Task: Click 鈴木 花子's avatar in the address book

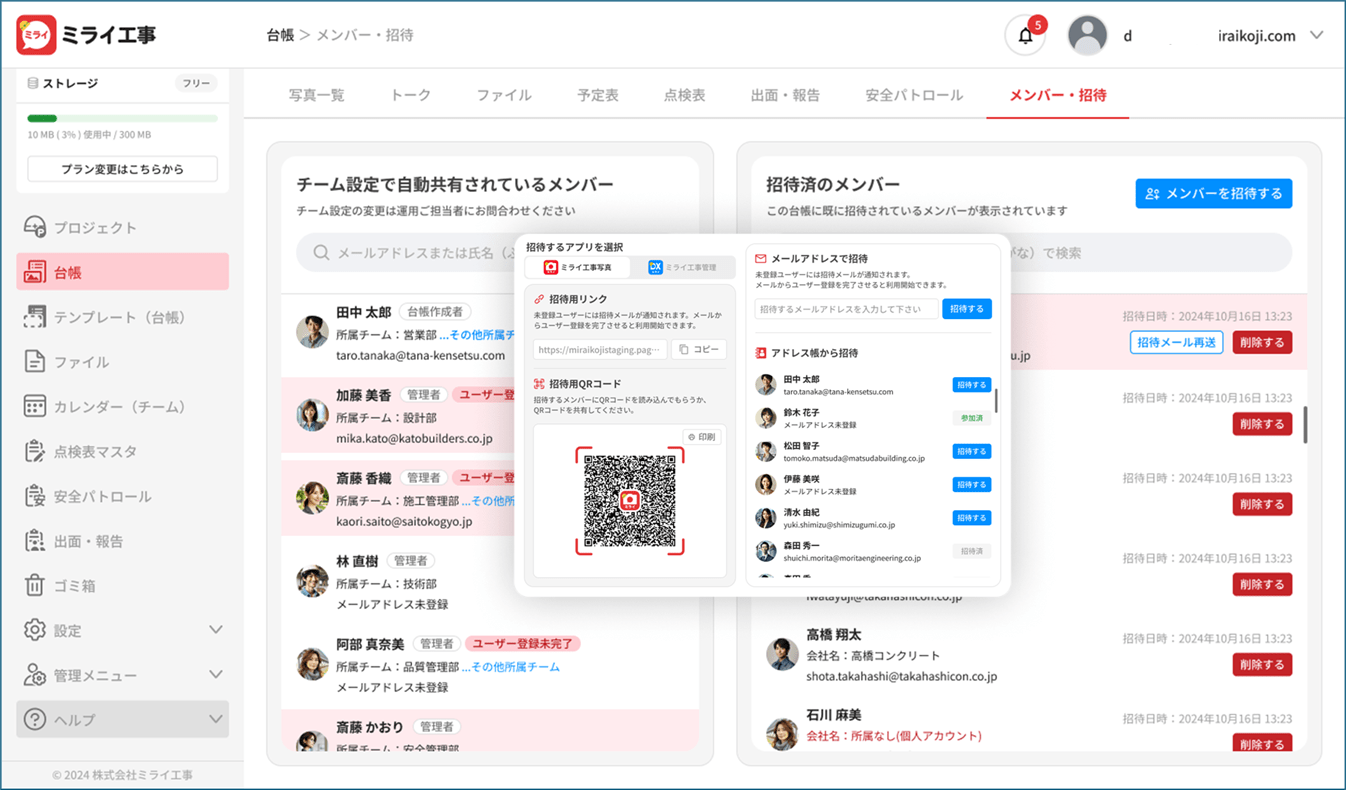Action: point(765,418)
